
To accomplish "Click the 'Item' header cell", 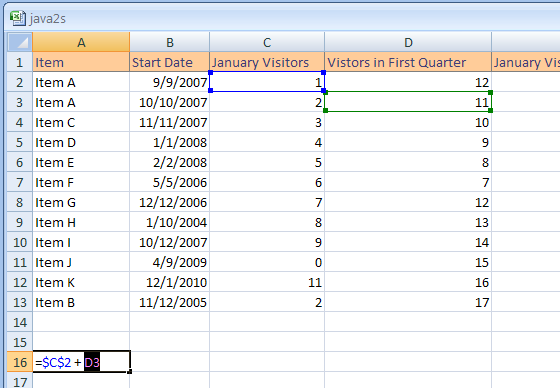I will 81,63.
